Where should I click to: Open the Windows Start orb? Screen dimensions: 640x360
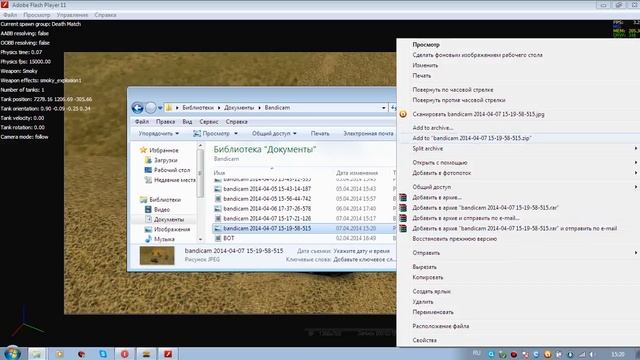[x=12, y=353]
